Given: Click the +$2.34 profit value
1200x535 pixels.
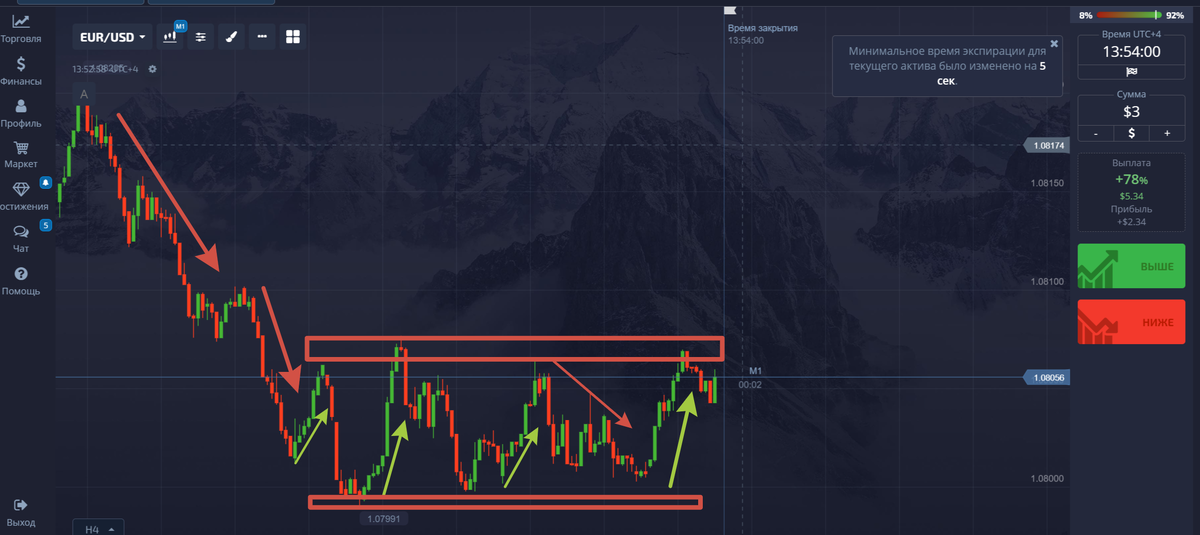Looking at the screenshot, I should (x=1131, y=222).
